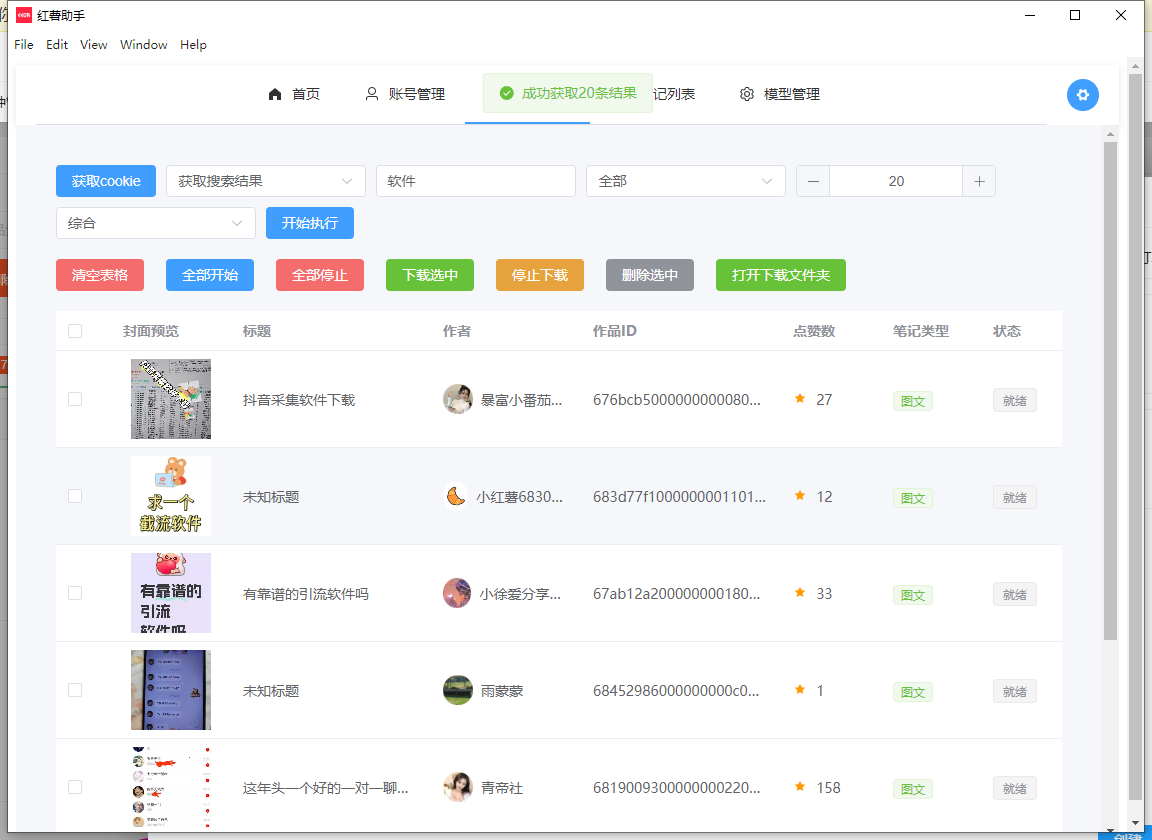This screenshot has height=840, width=1152.
Task: Click the model management gear icon
Action: tap(747, 94)
